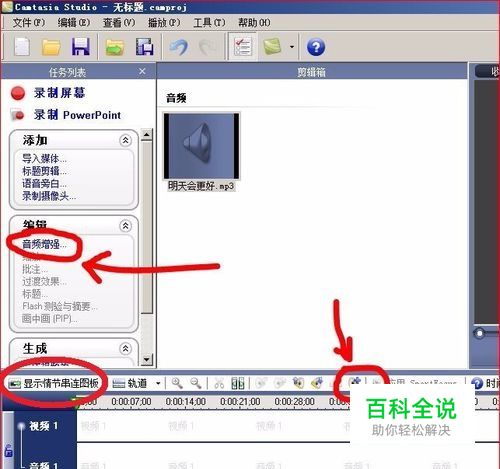Image resolution: width=500 pixels, height=469 pixels.
Task: Click the PowerPoint record icon
Action: point(17,115)
